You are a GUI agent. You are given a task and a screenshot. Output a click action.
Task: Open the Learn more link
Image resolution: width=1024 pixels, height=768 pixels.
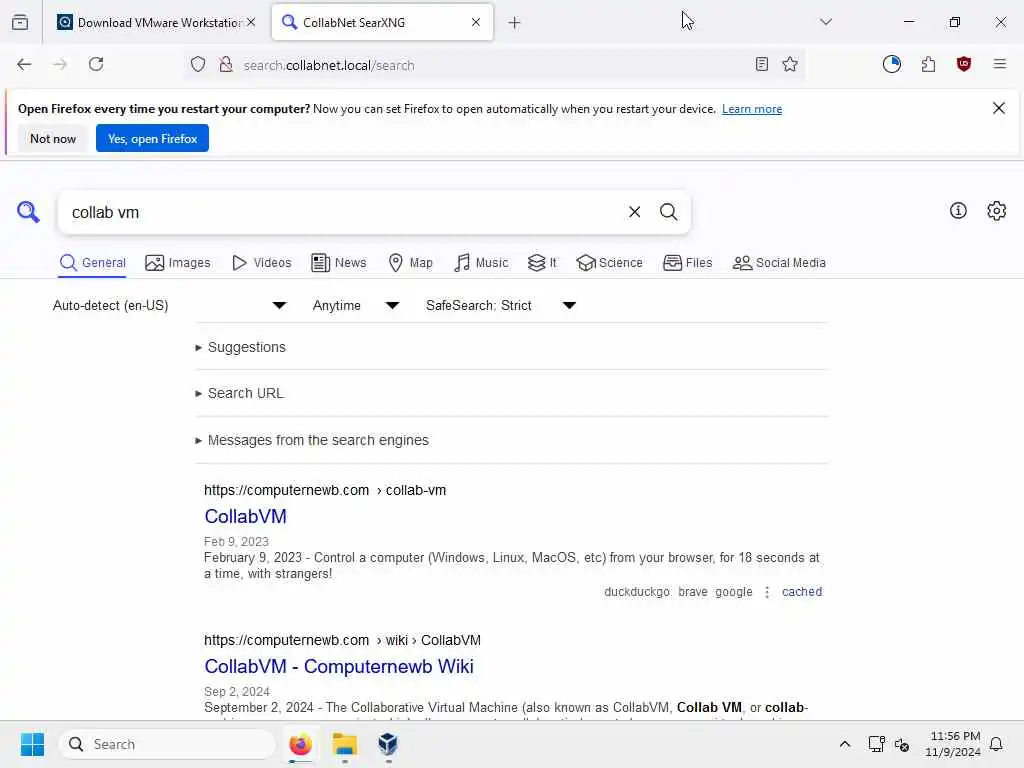[752, 109]
